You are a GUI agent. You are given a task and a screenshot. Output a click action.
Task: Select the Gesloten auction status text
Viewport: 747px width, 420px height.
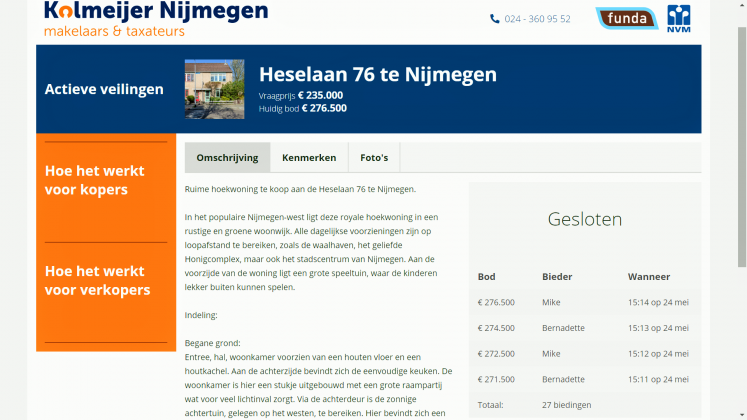click(585, 219)
